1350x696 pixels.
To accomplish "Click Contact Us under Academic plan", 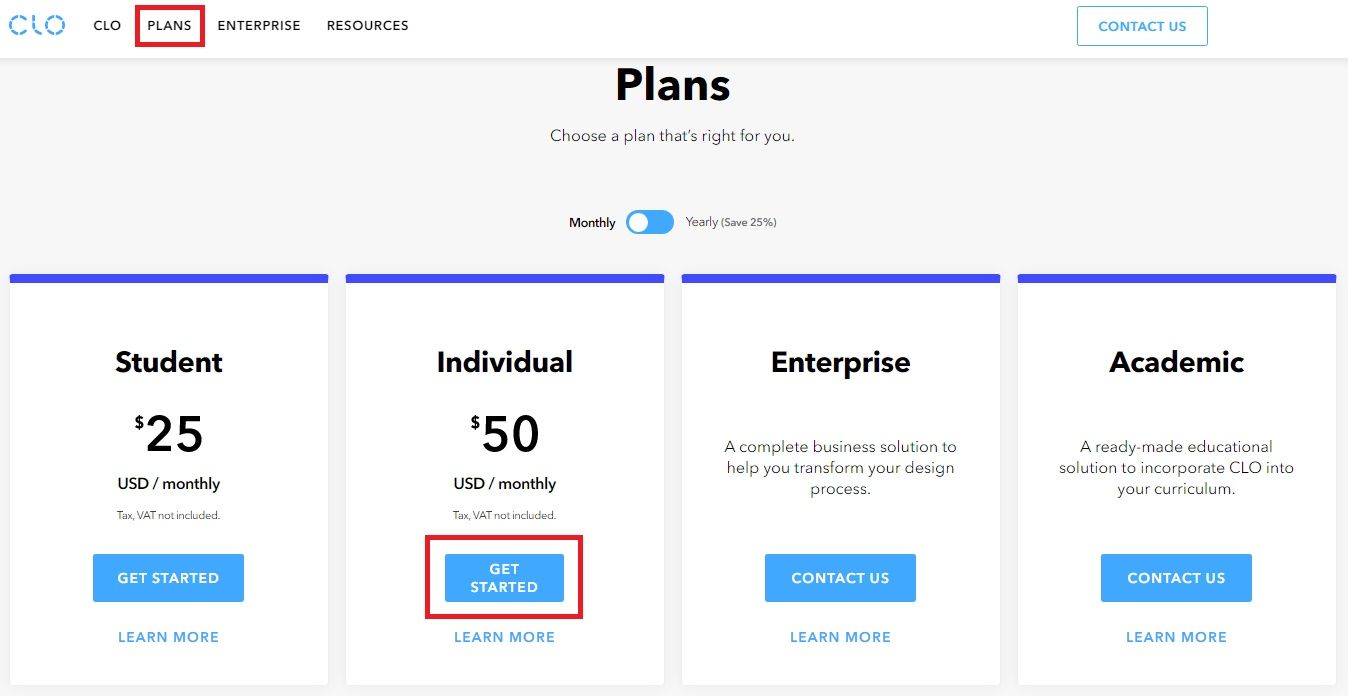I will point(1176,578).
